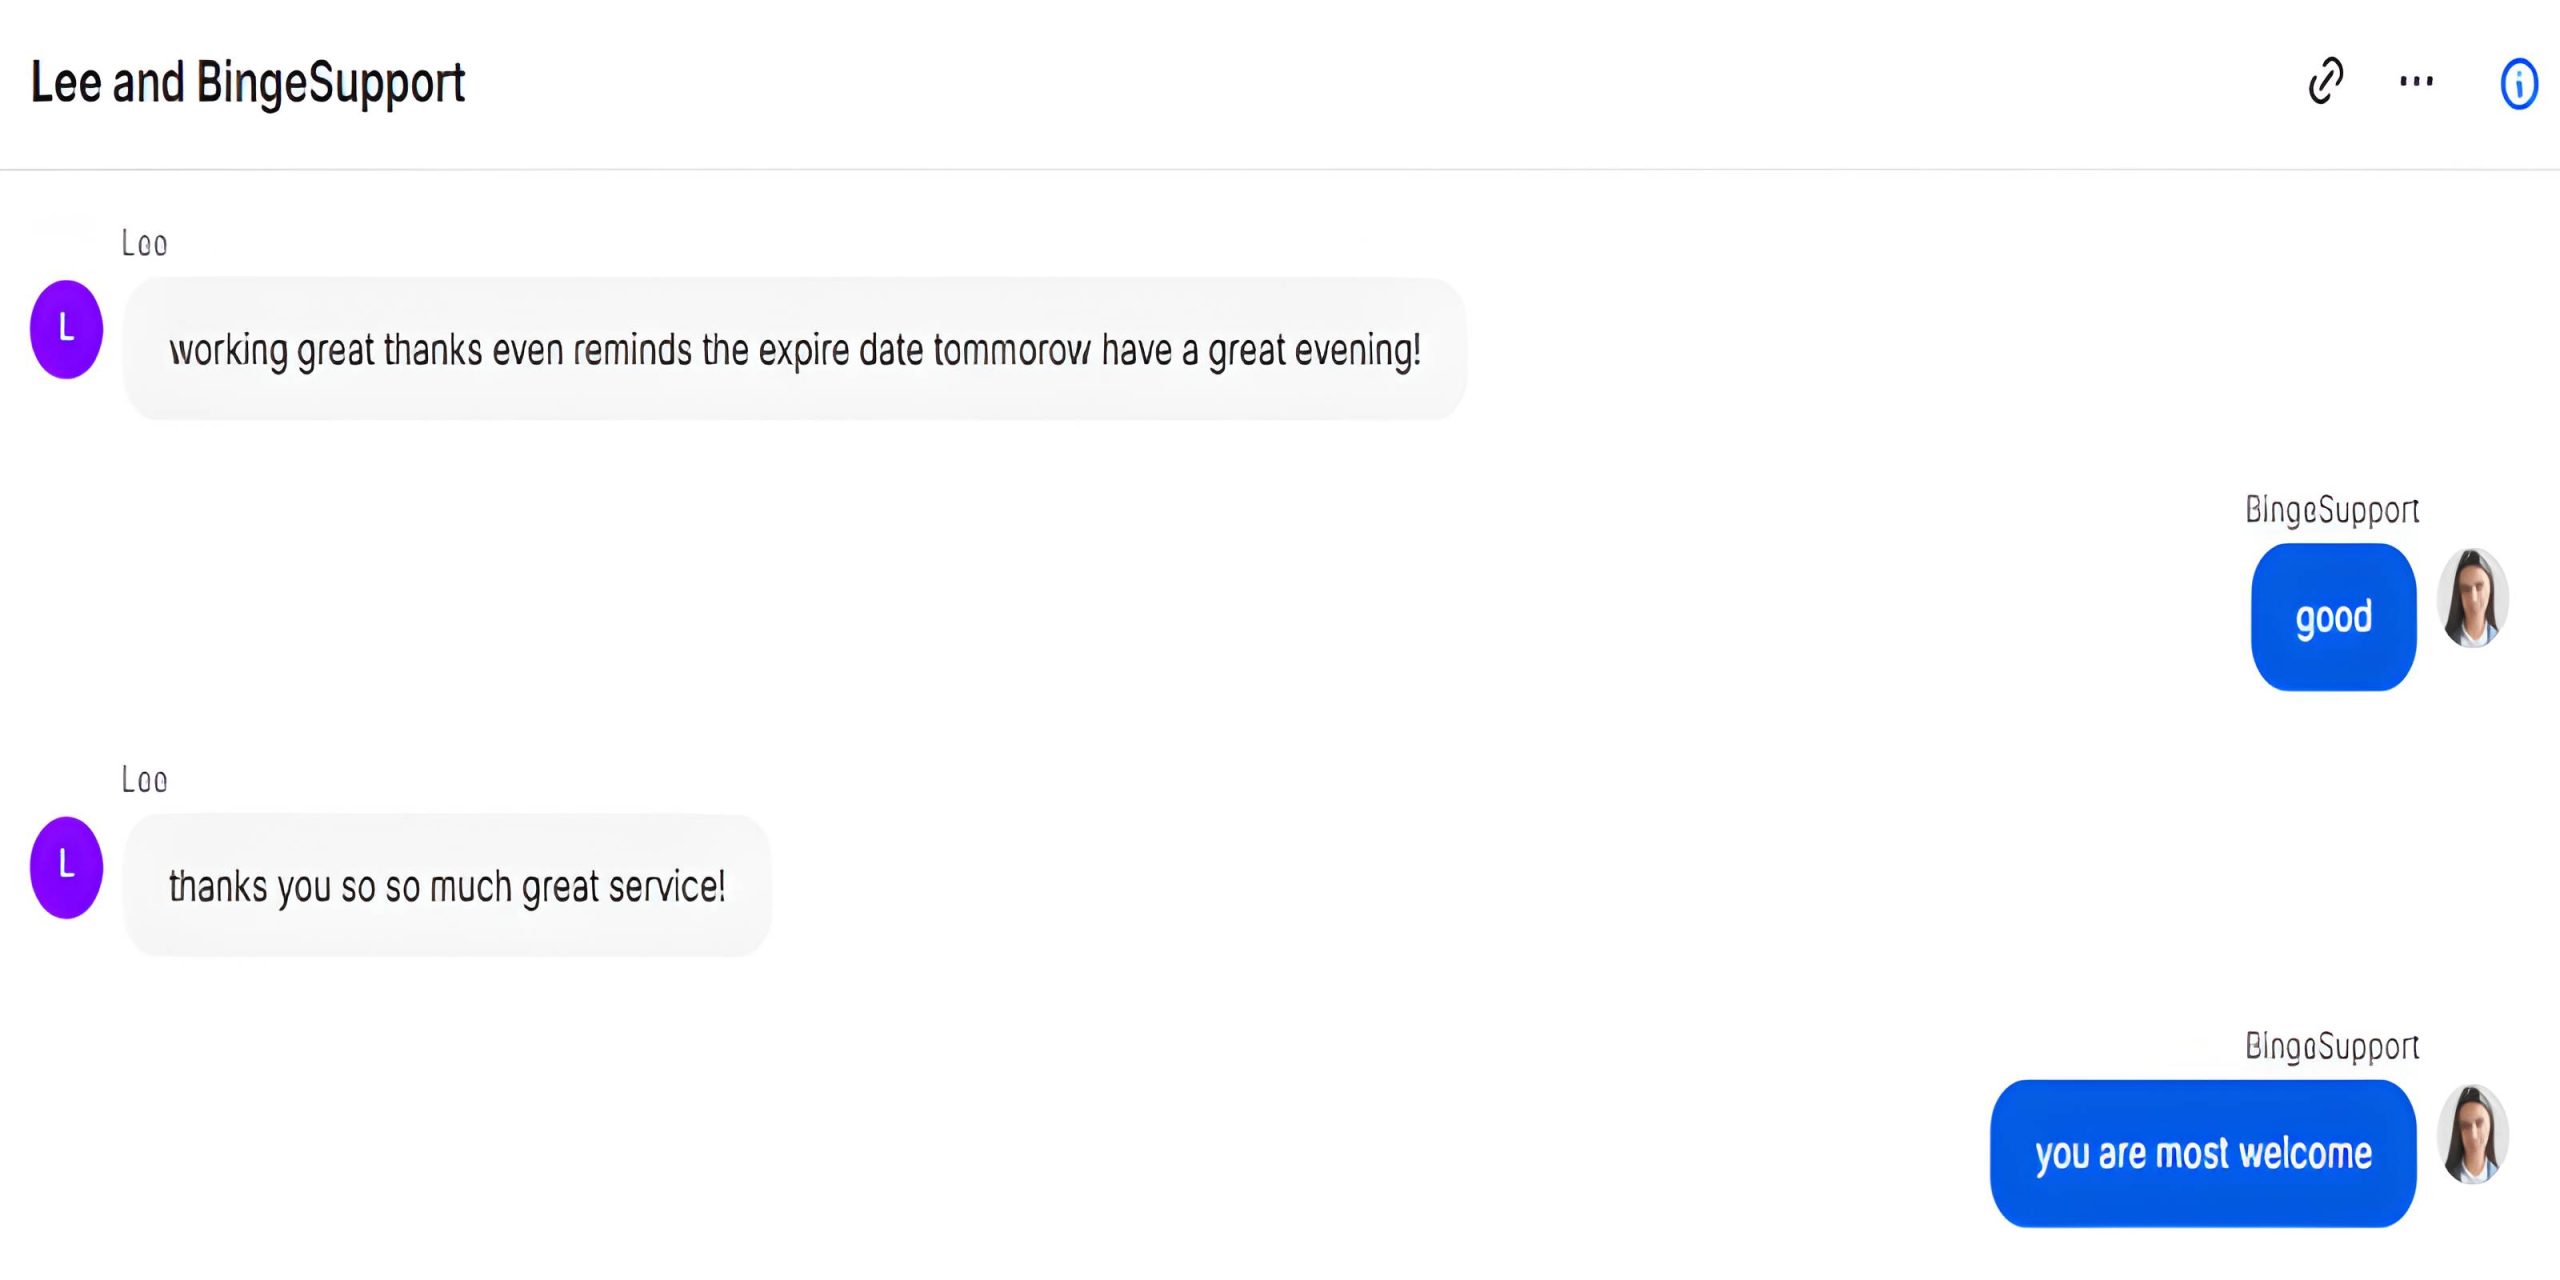Select the 'working great thanks' message bubble
Viewport: 2560px width, 1280px height.
[794, 350]
